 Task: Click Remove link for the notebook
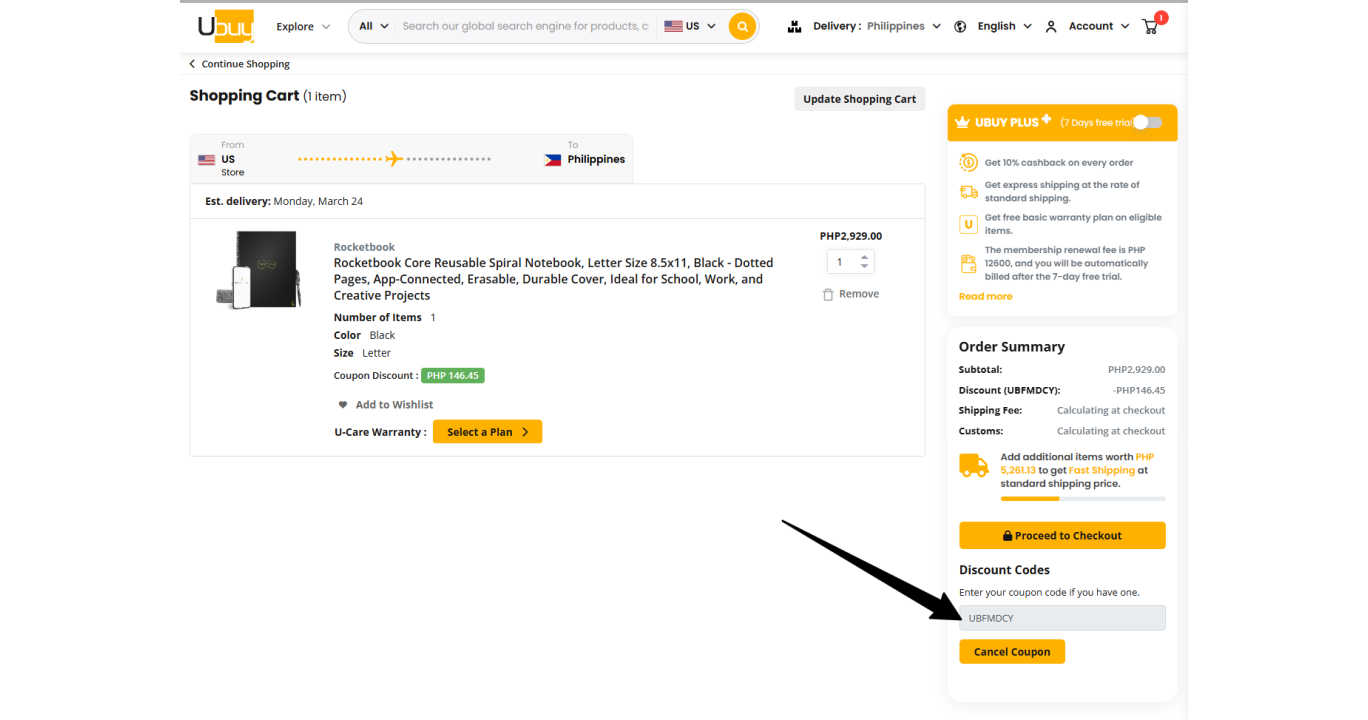859,294
